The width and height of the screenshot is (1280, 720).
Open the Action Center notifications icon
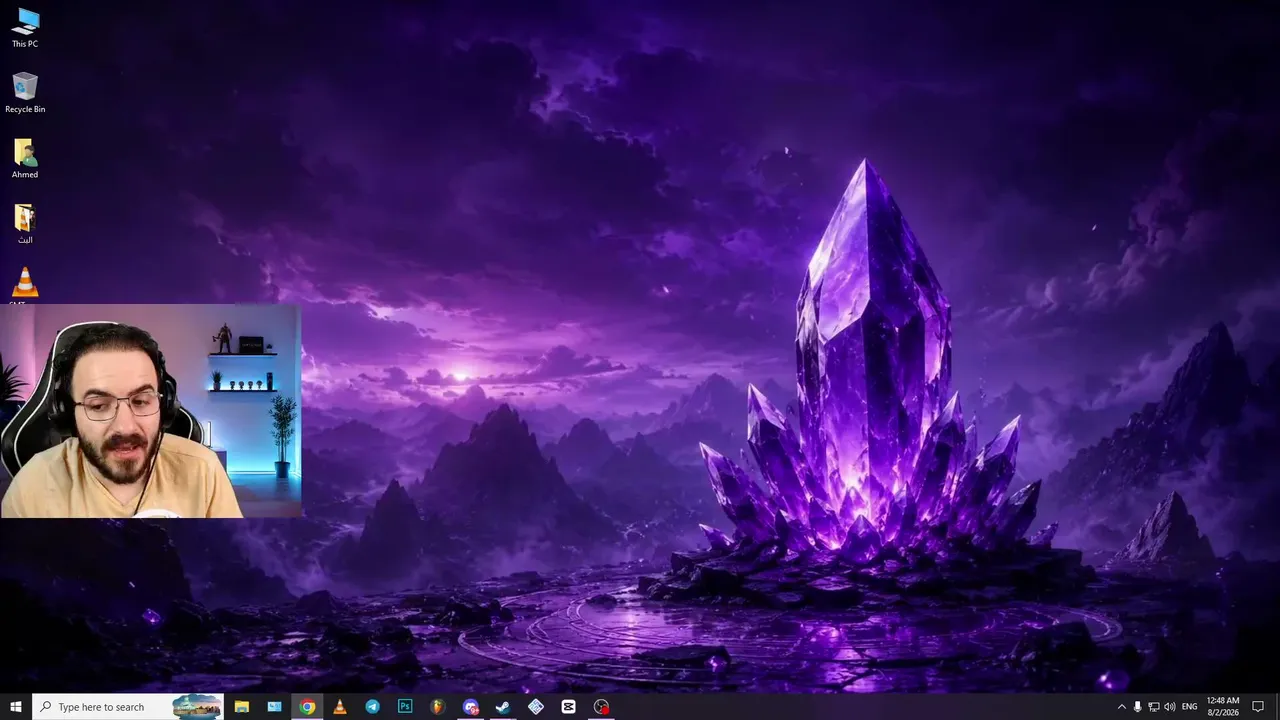point(1258,707)
